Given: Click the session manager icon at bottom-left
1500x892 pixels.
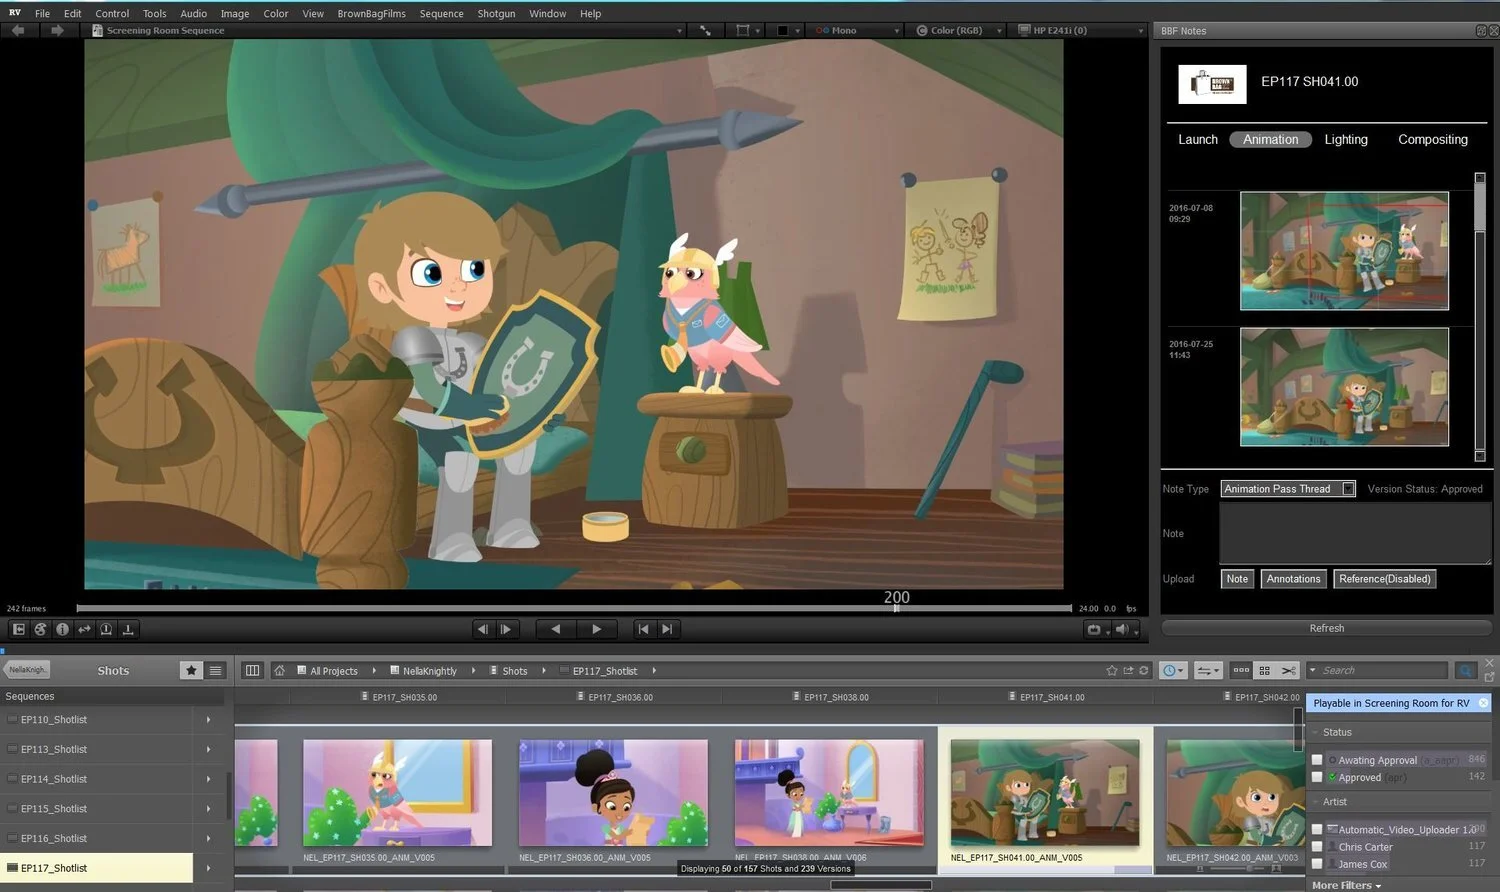Looking at the screenshot, I should [18, 629].
